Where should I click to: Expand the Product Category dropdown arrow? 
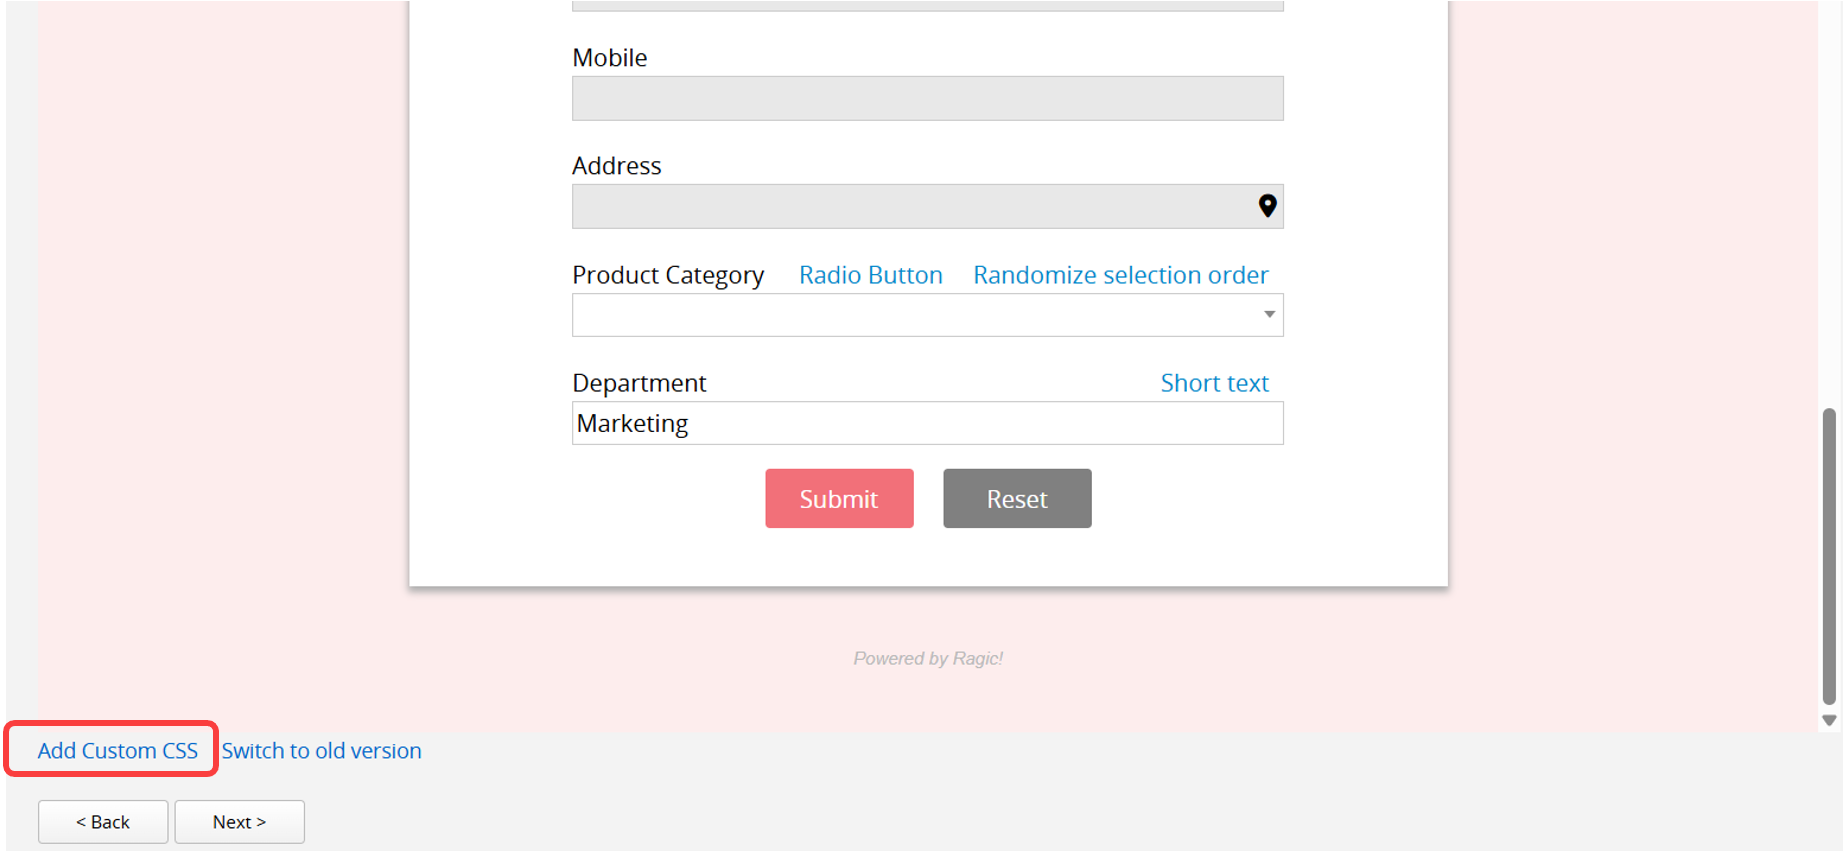pos(1269,315)
